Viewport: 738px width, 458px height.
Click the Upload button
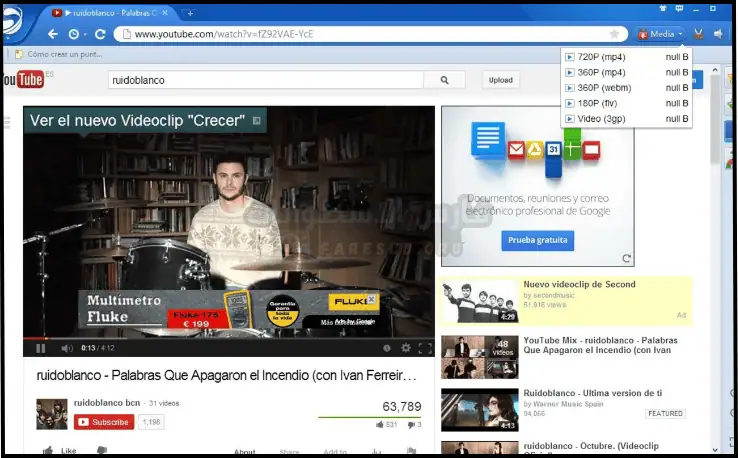click(500, 80)
